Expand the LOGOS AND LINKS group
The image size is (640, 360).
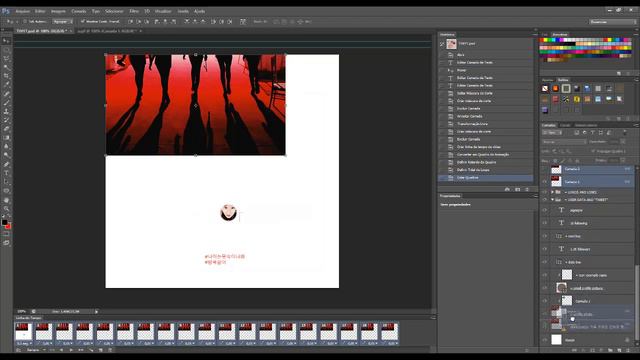click(552, 192)
